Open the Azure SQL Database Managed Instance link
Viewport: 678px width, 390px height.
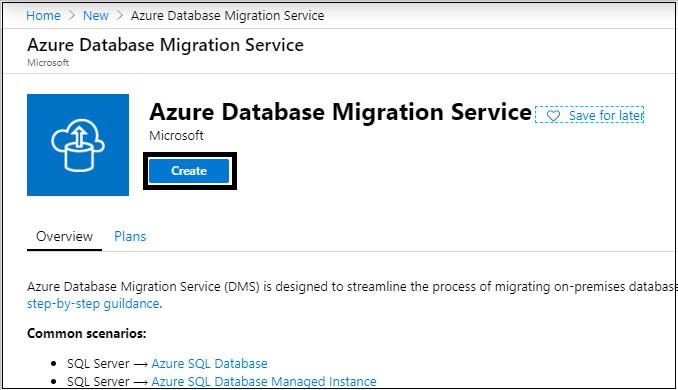(264, 381)
